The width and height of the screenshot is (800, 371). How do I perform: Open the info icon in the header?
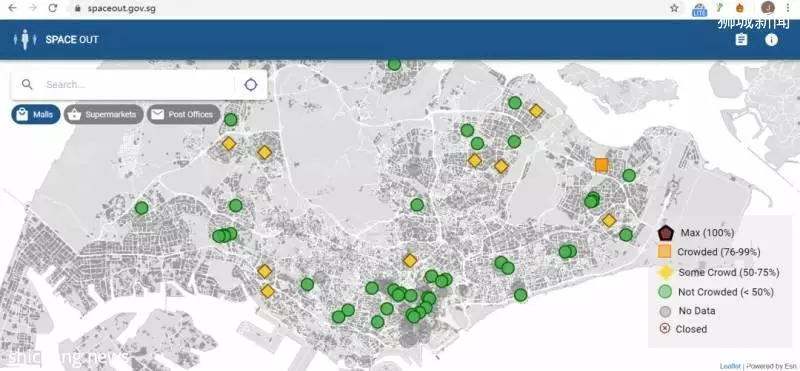coord(771,40)
